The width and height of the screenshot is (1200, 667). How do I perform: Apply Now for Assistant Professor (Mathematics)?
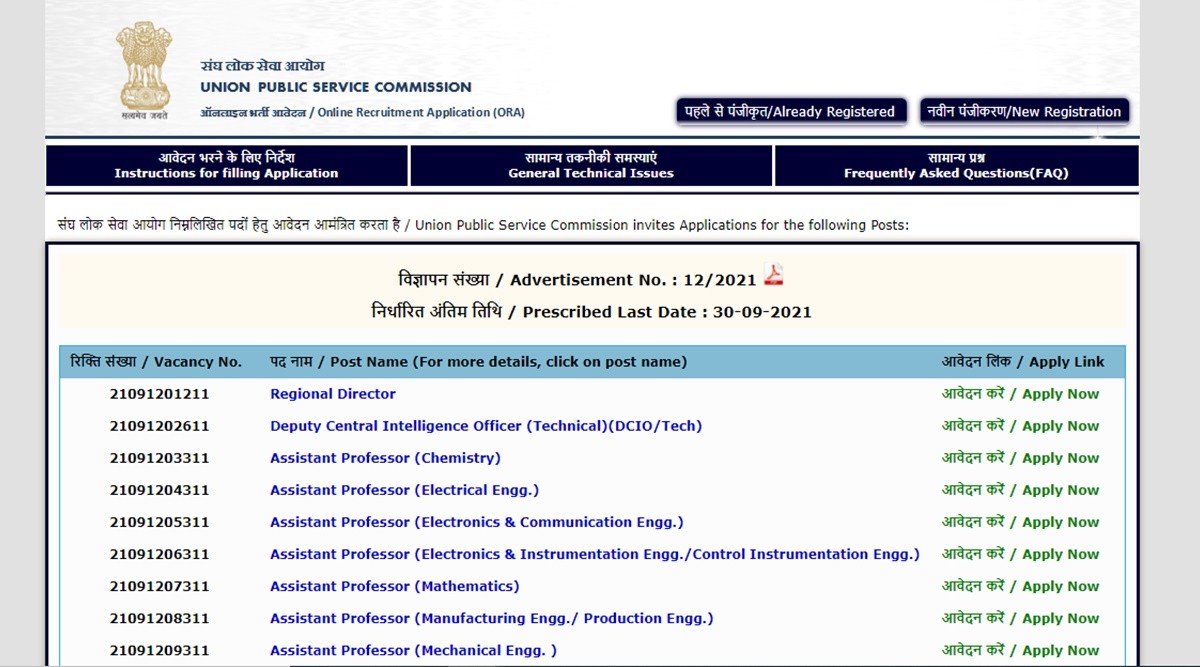(x=1020, y=586)
